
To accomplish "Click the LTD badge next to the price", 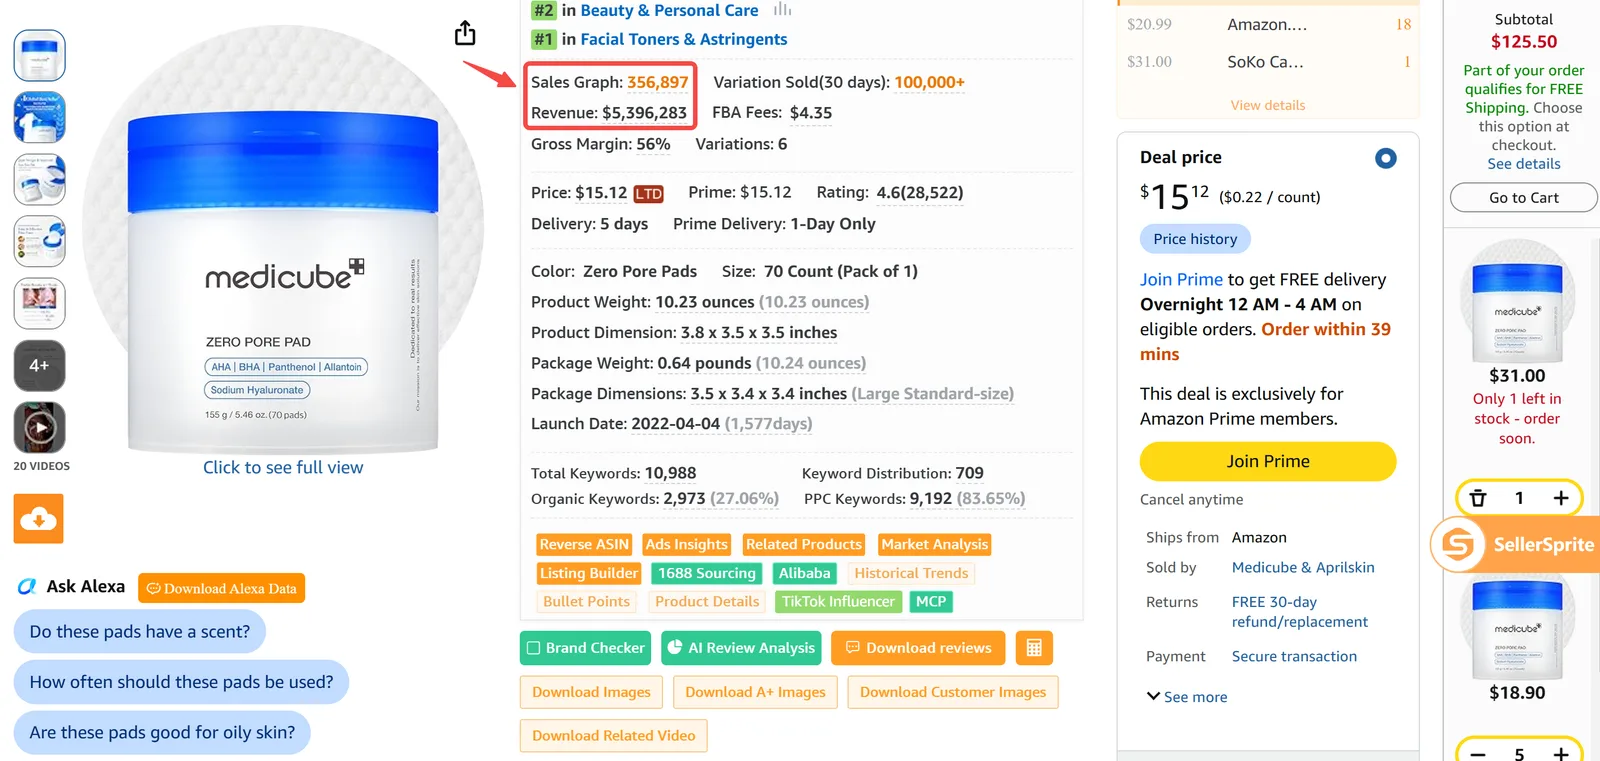I will [x=648, y=194].
